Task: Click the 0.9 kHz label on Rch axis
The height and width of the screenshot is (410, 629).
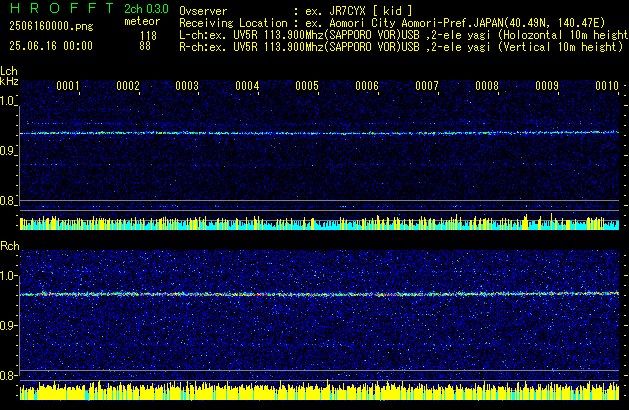Action: [7, 325]
